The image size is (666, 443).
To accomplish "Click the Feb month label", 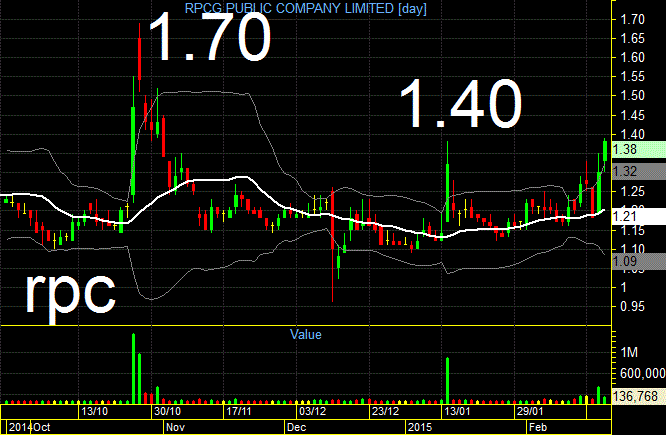I will pos(538,427).
